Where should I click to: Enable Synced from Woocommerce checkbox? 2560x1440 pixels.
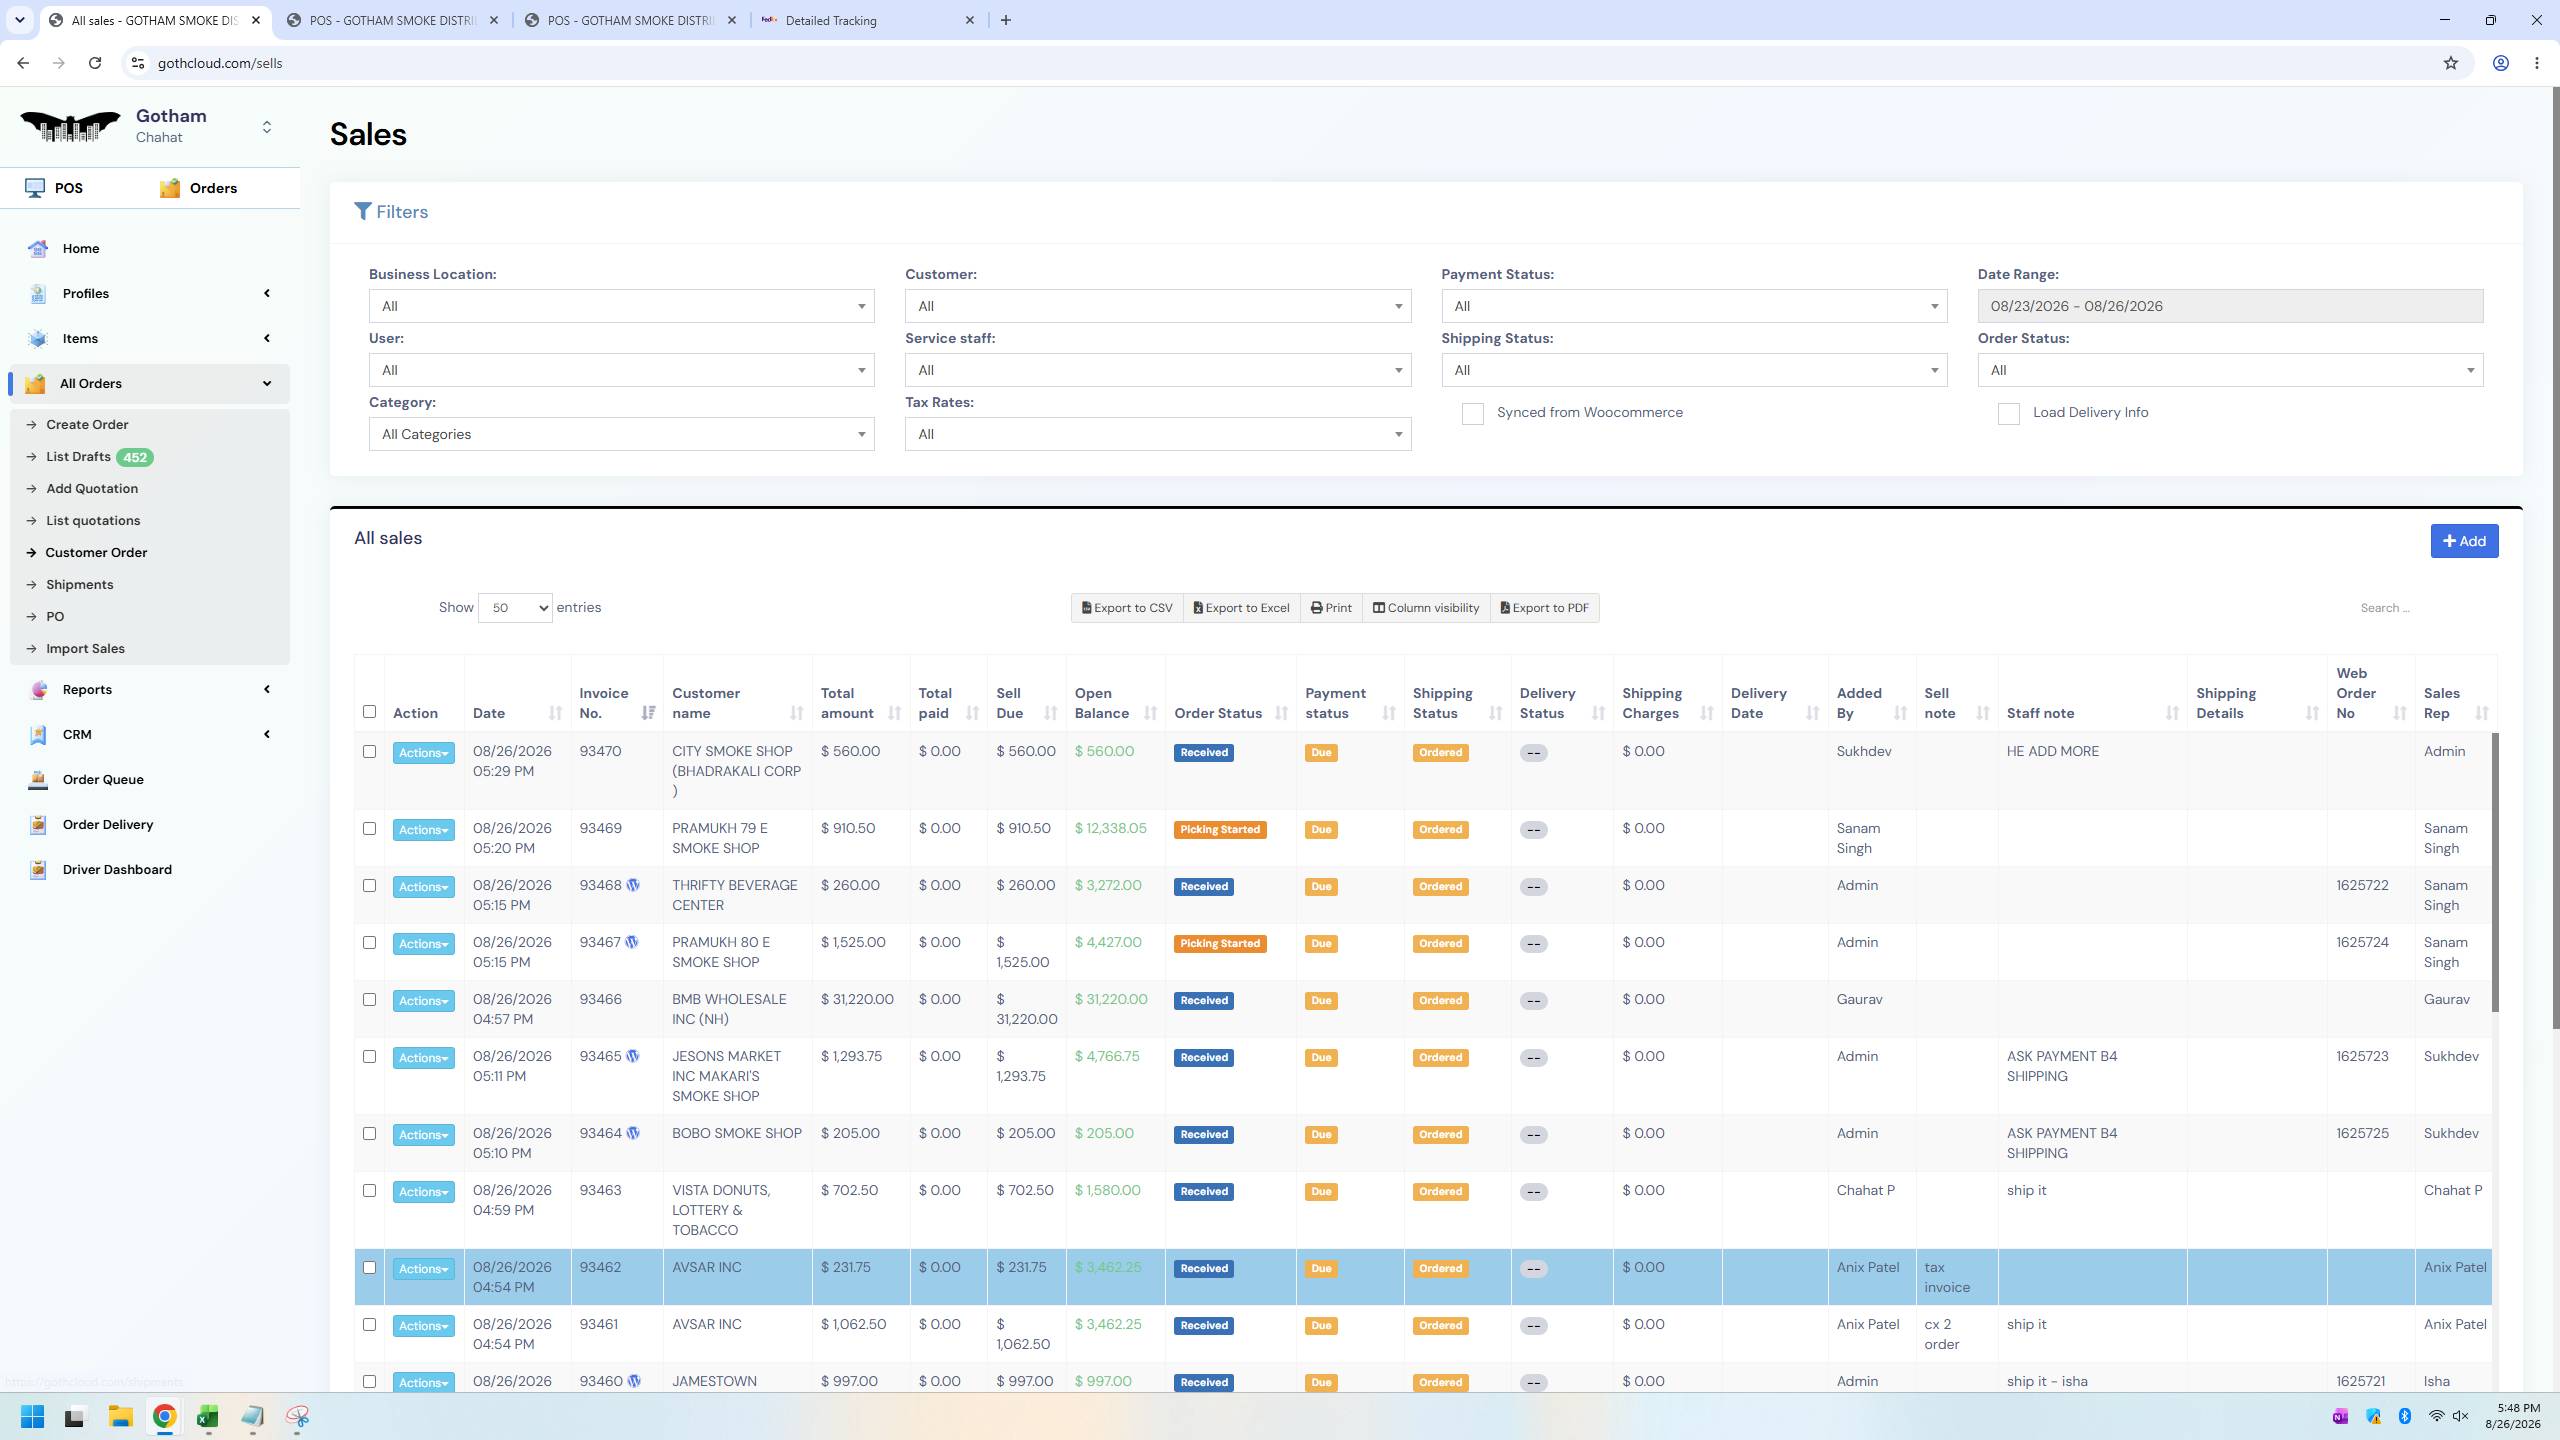point(1472,414)
